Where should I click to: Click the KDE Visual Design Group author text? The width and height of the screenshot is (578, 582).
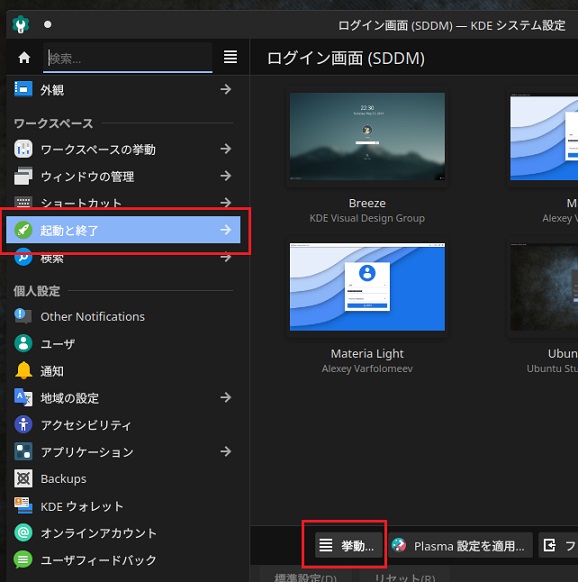[367, 218]
